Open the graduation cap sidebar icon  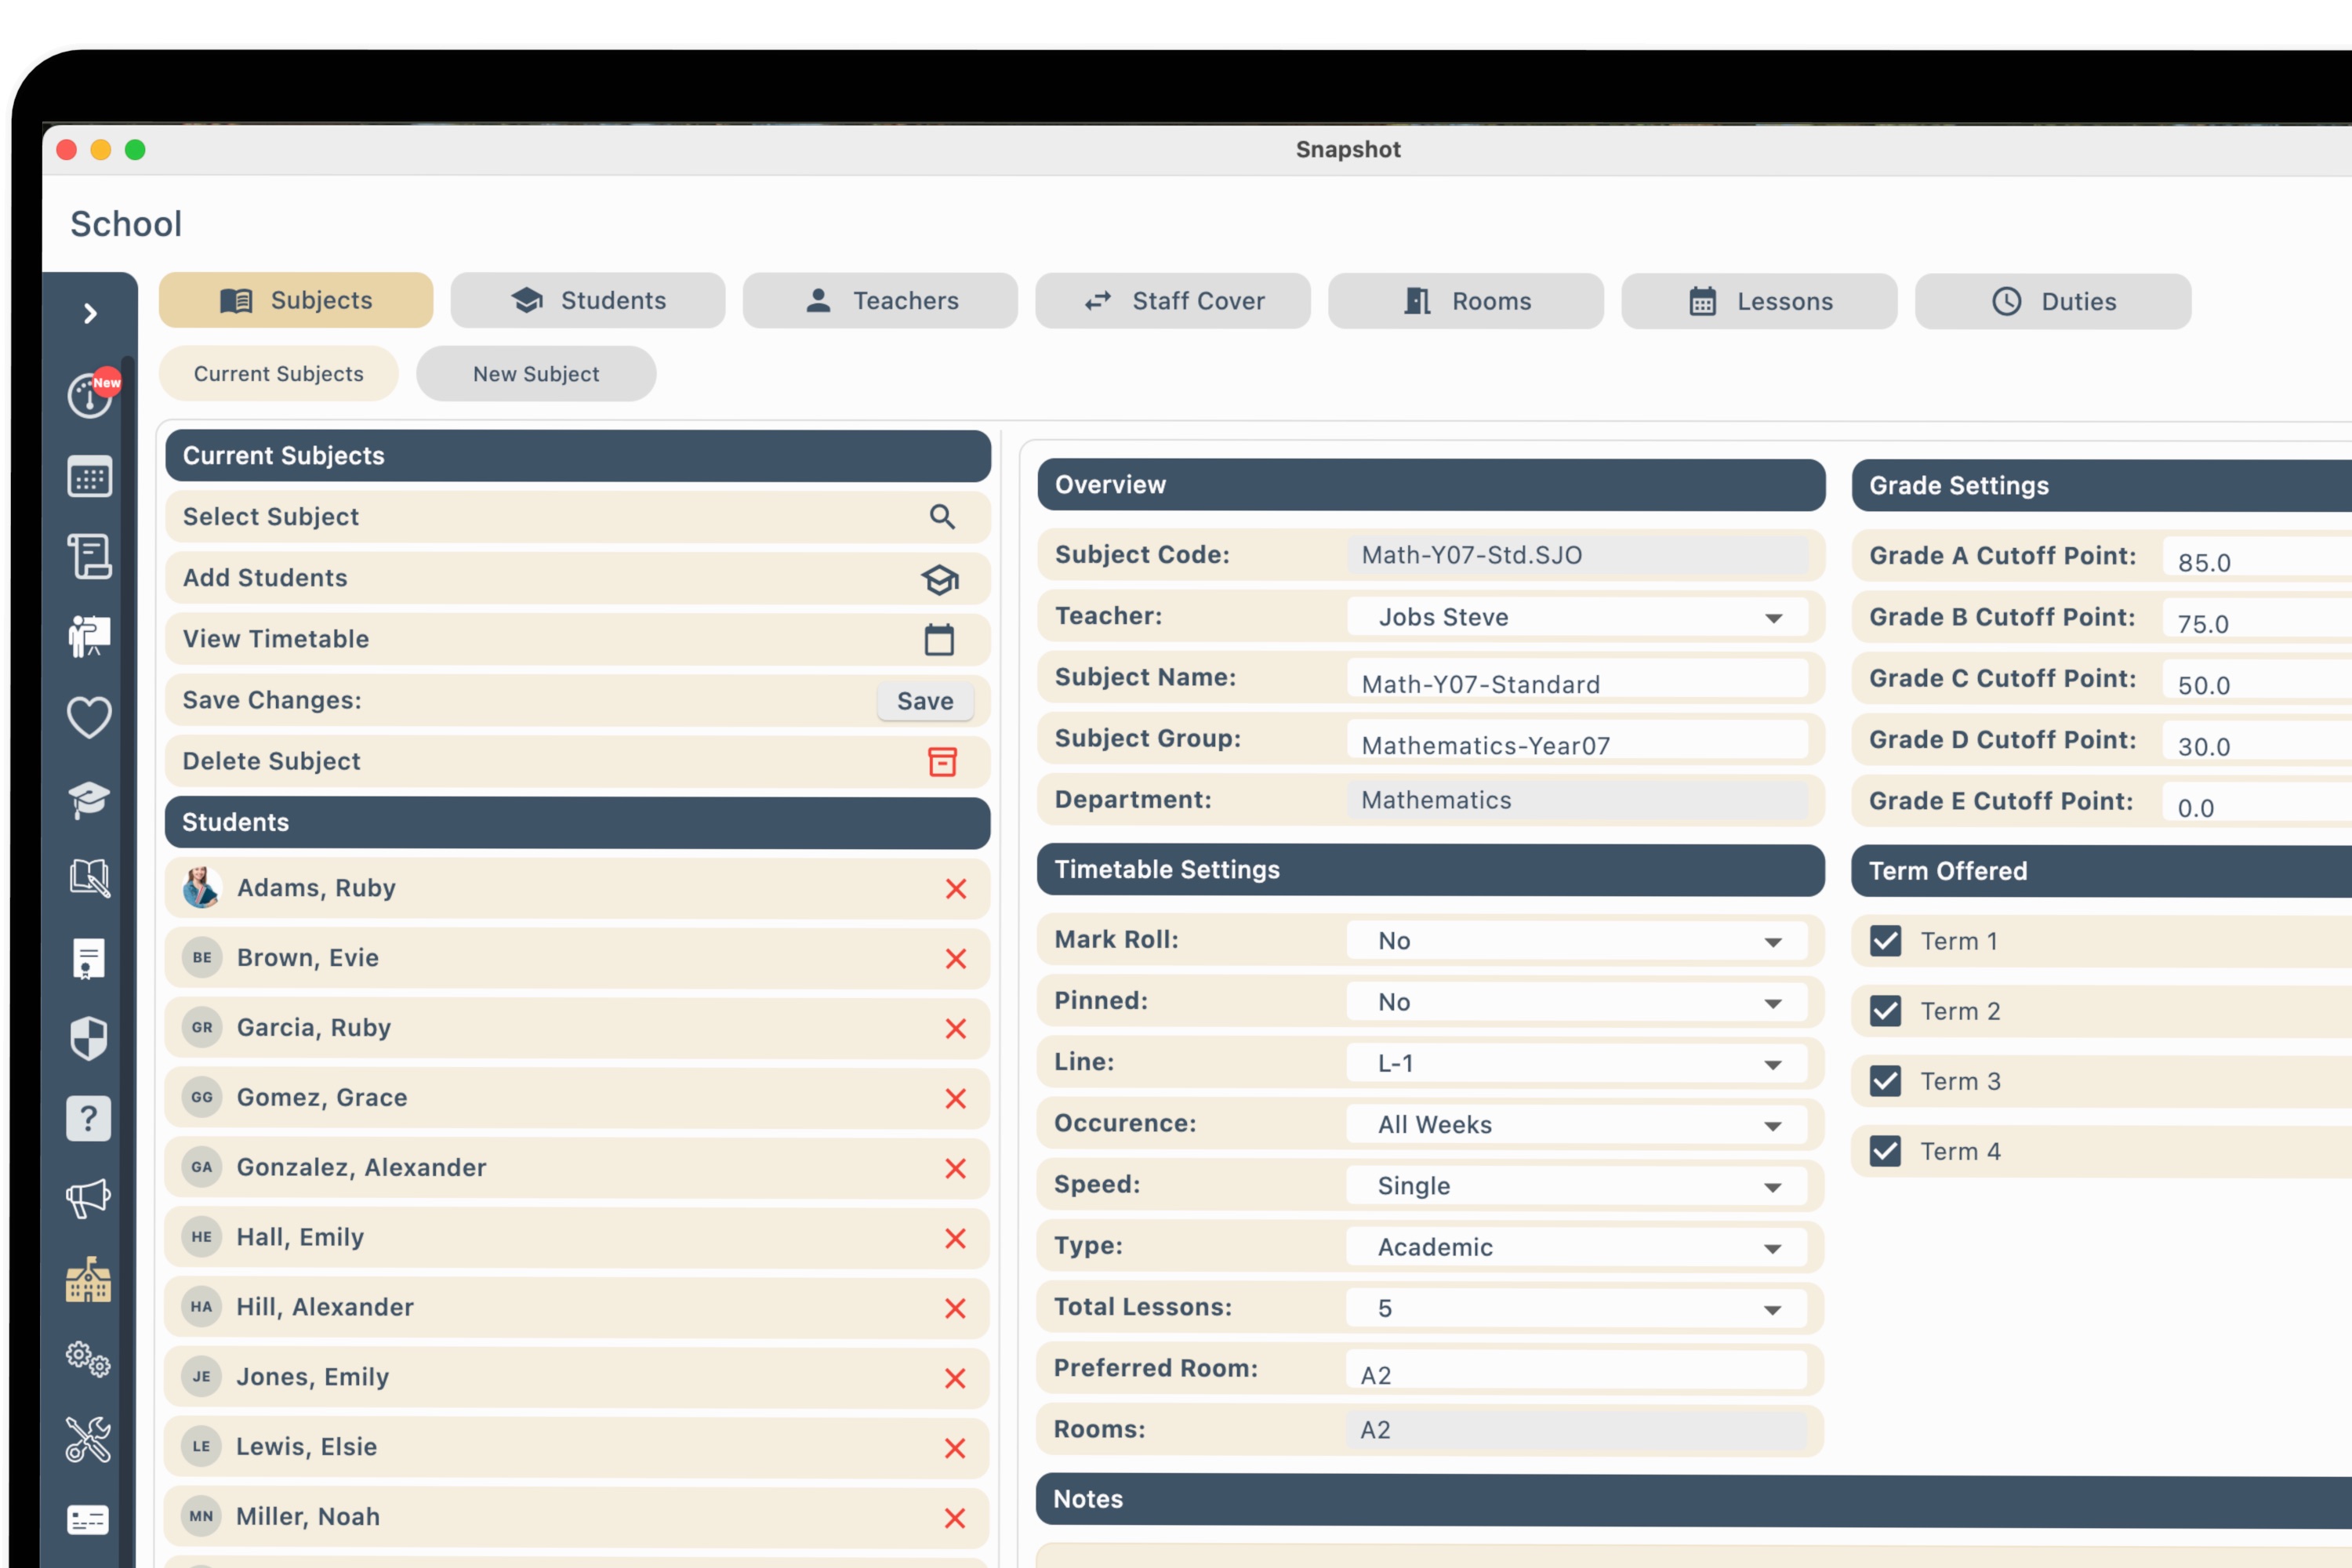click(x=90, y=799)
